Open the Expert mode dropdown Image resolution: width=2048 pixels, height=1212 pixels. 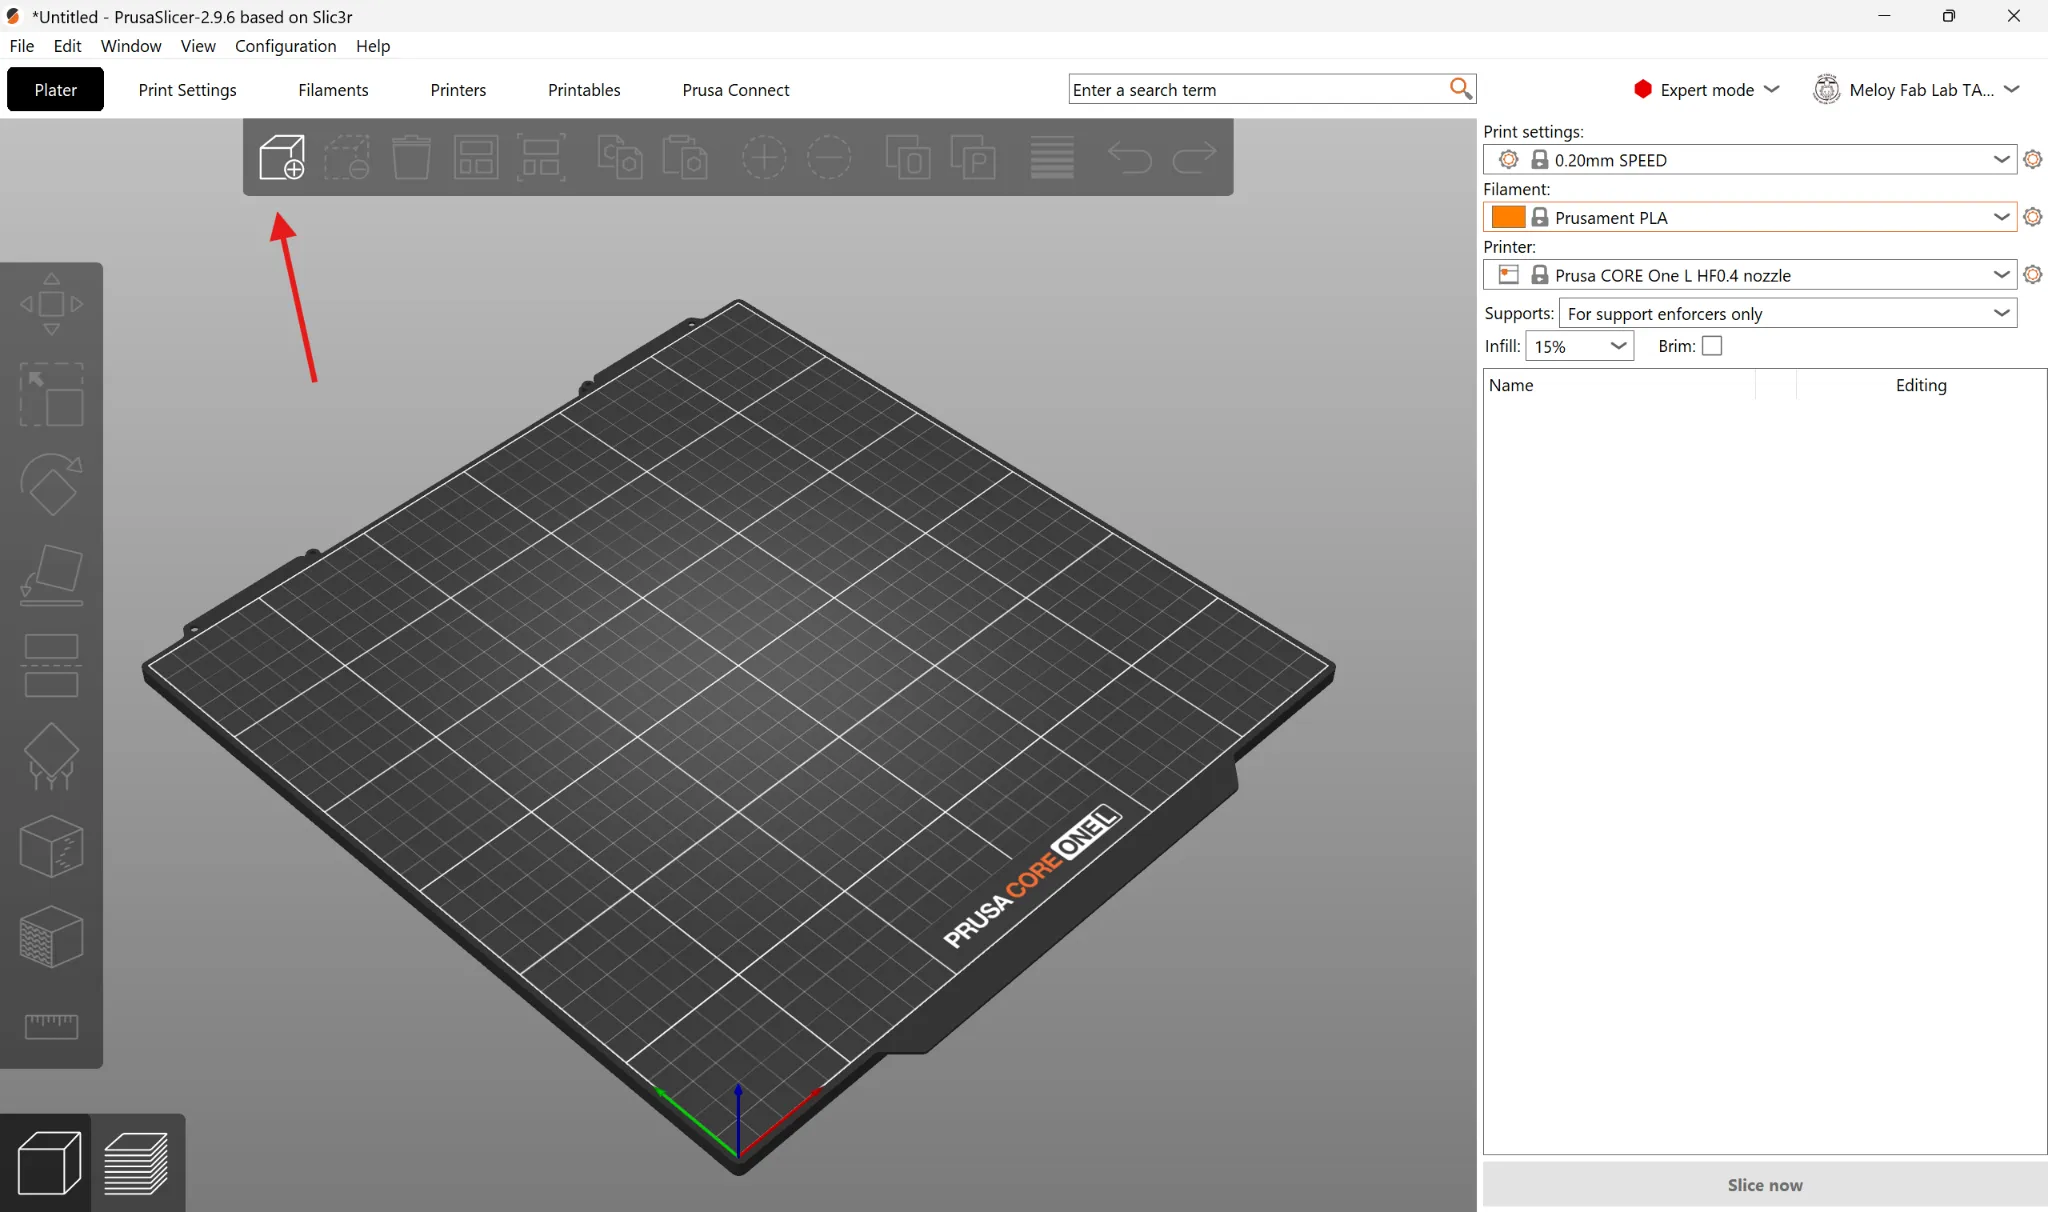(x=1707, y=90)
